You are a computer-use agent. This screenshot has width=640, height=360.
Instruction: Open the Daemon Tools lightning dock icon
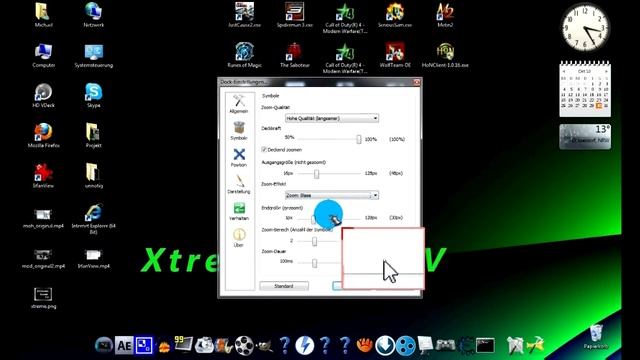[304, 346]
